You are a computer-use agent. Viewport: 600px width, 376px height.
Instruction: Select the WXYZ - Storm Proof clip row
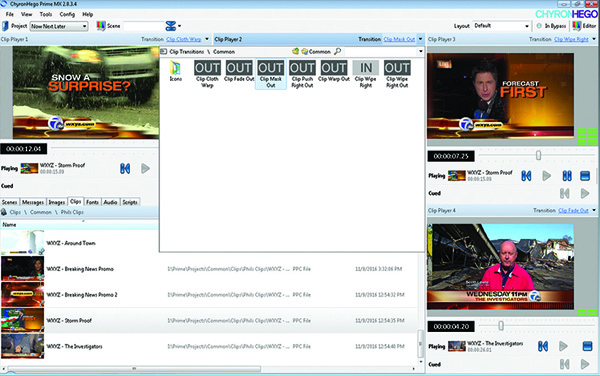(x=209, y=321)
